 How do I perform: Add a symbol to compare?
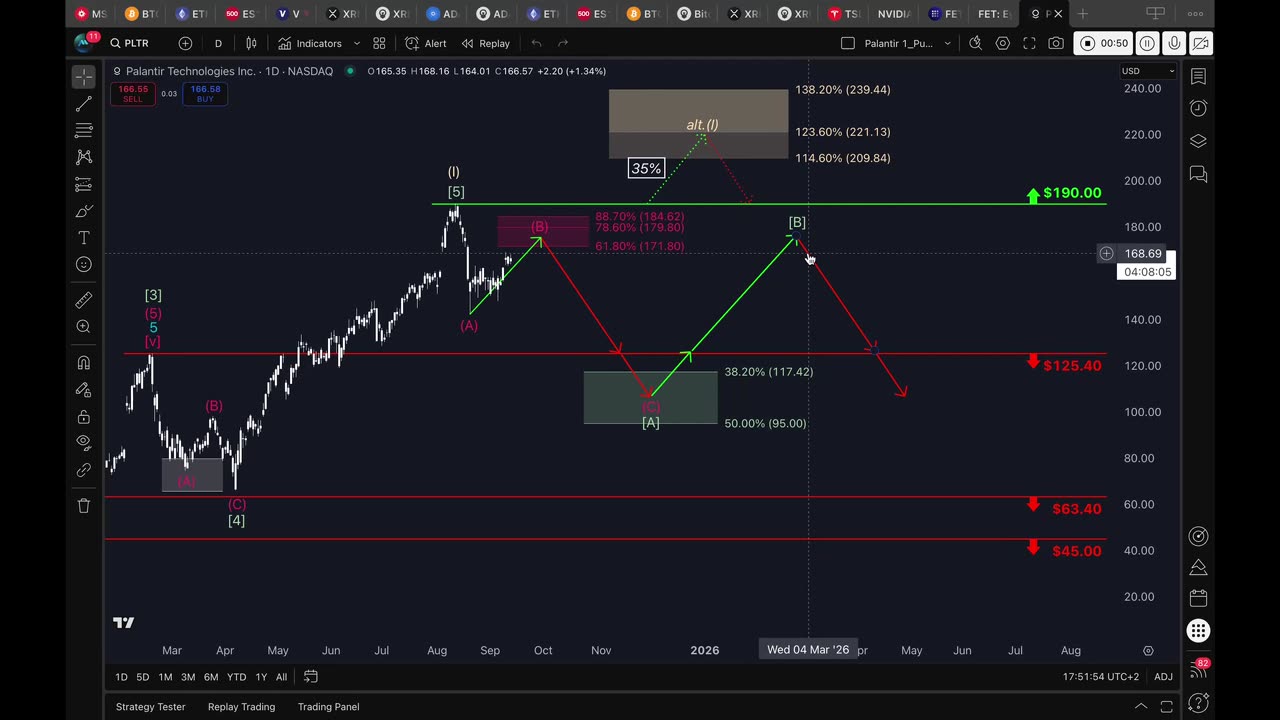[185, 43]
